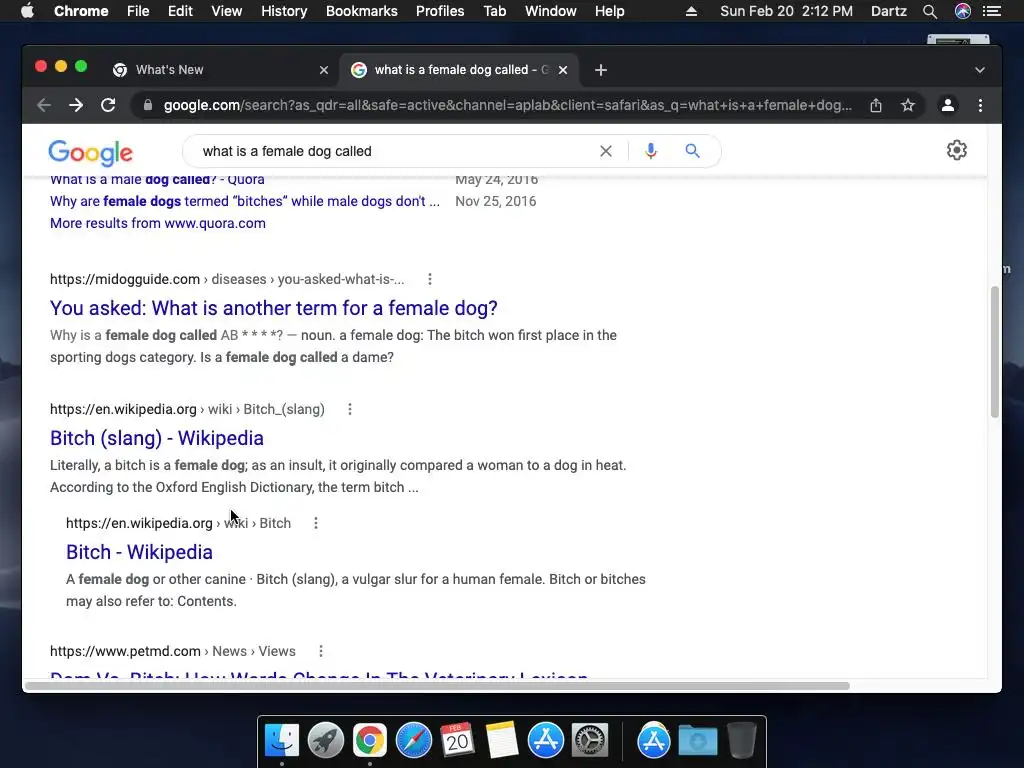1024x768 pixels.
Task: Click the vertical page scrollbar
Action: click(x=995, y=351)
